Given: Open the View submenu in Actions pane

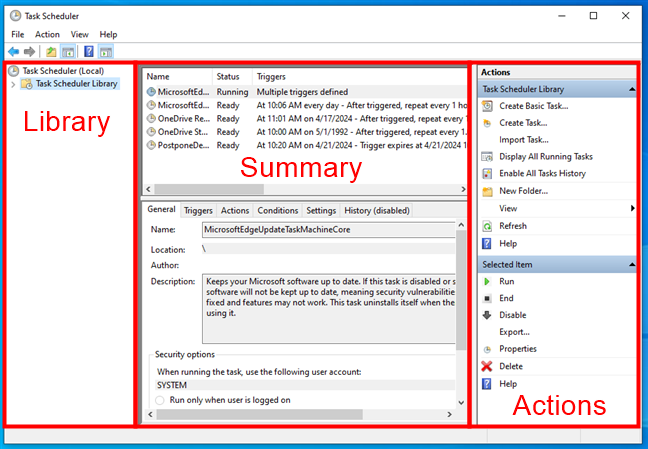Looking at the screenshot, I should click(557, 208).
